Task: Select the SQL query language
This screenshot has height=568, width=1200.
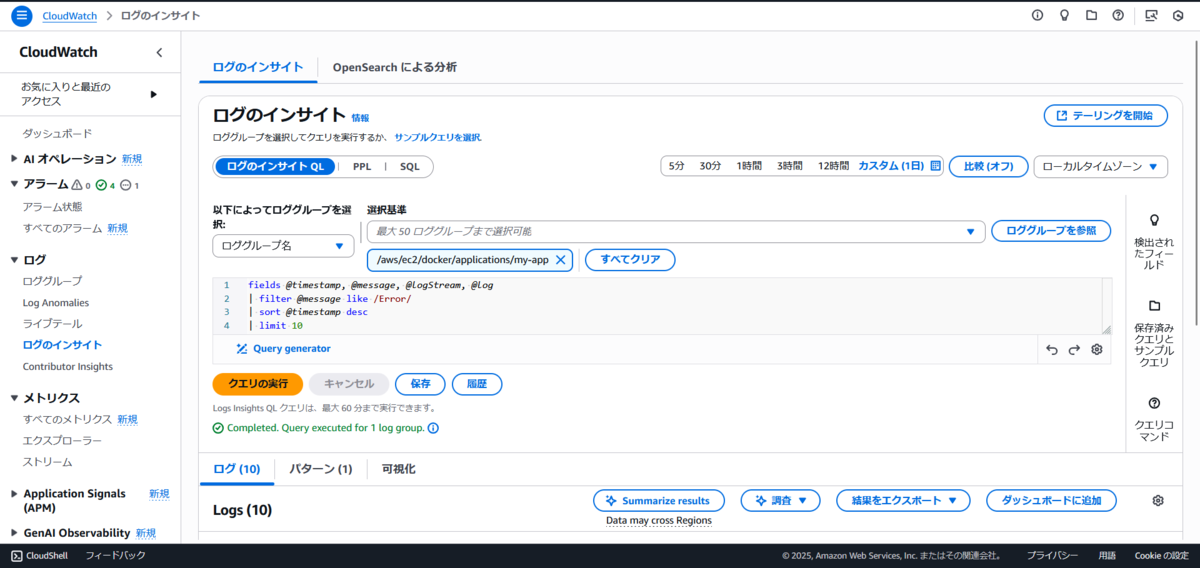Action: (x=410, y=167)
